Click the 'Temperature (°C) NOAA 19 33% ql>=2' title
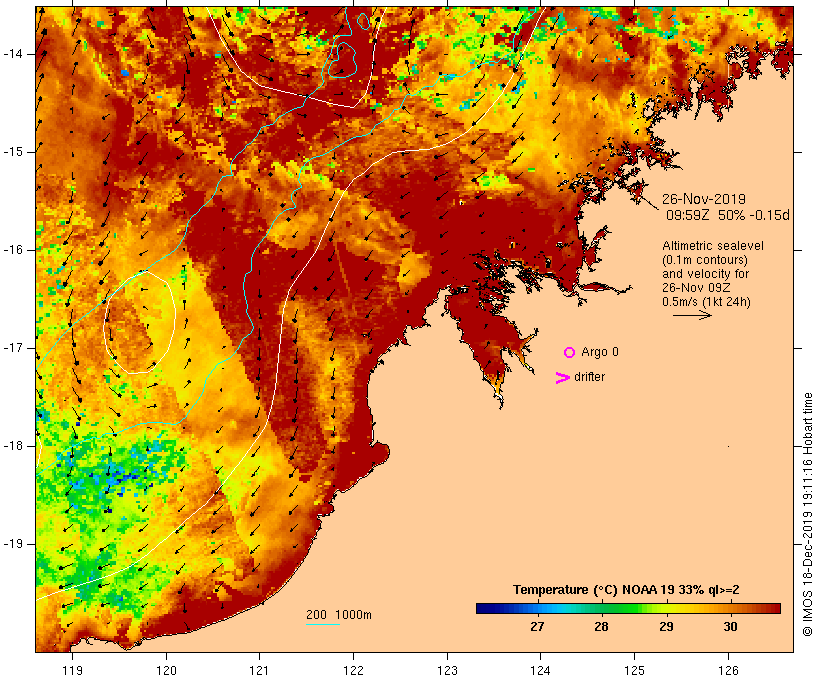 point(626,590)
